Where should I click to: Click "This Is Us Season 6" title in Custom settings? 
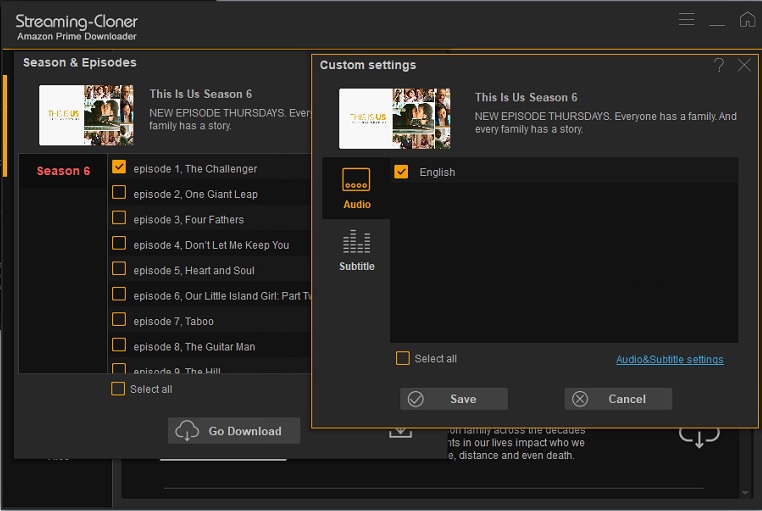(526, 97)
